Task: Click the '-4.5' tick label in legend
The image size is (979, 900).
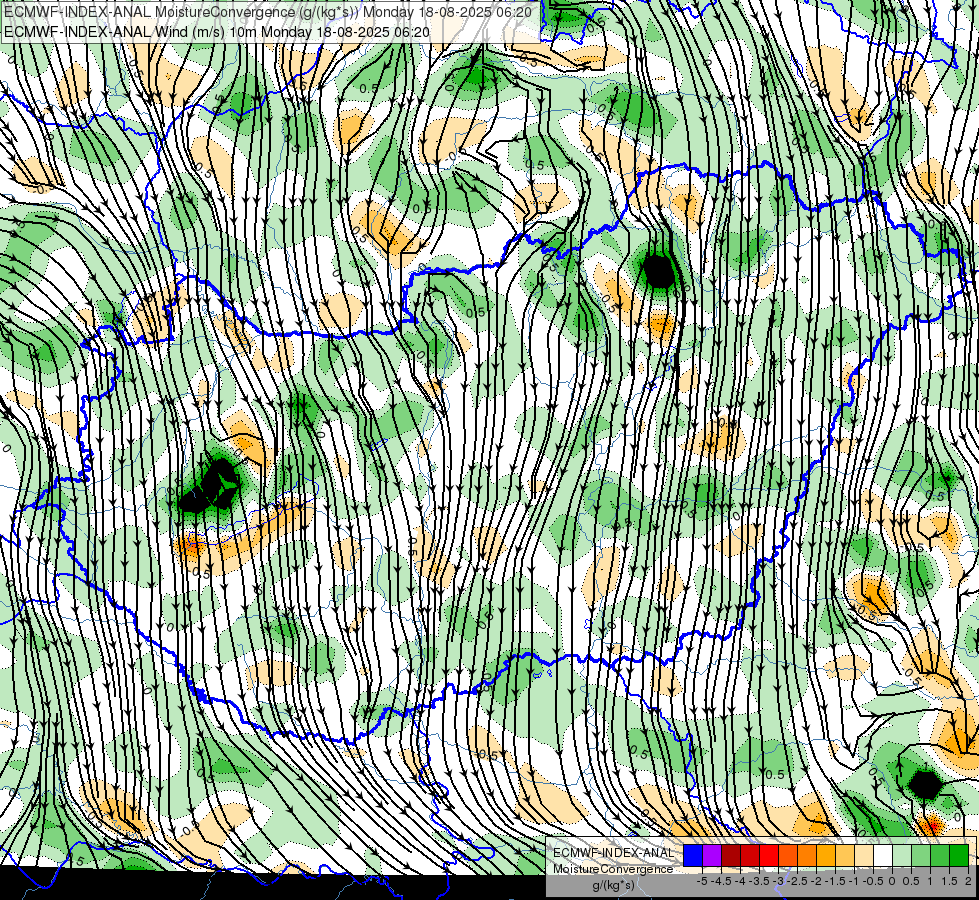Action: 722,881
